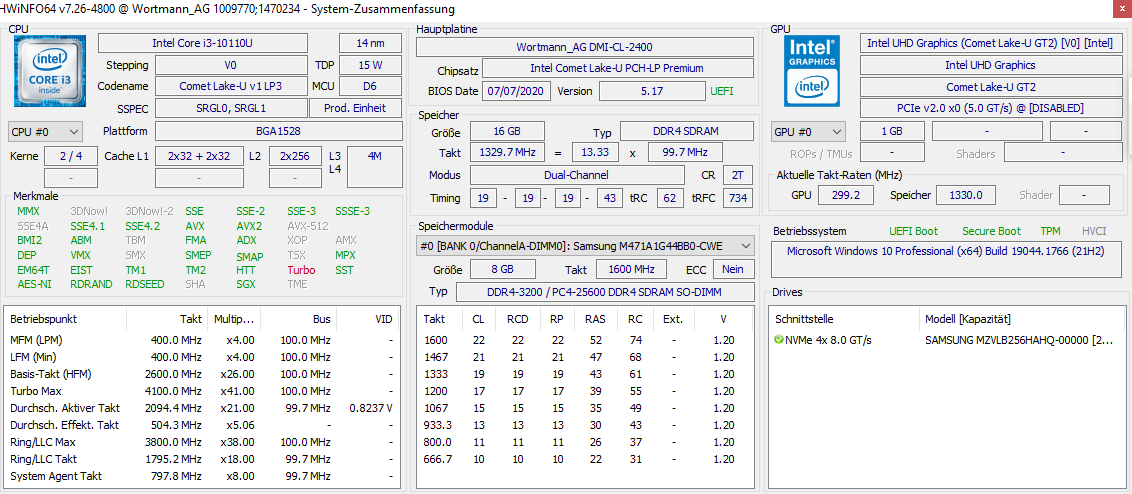The image size is (1132, 494).
Task: Click the Kerne value 2 / 4
Action: (x=71, y=156)
